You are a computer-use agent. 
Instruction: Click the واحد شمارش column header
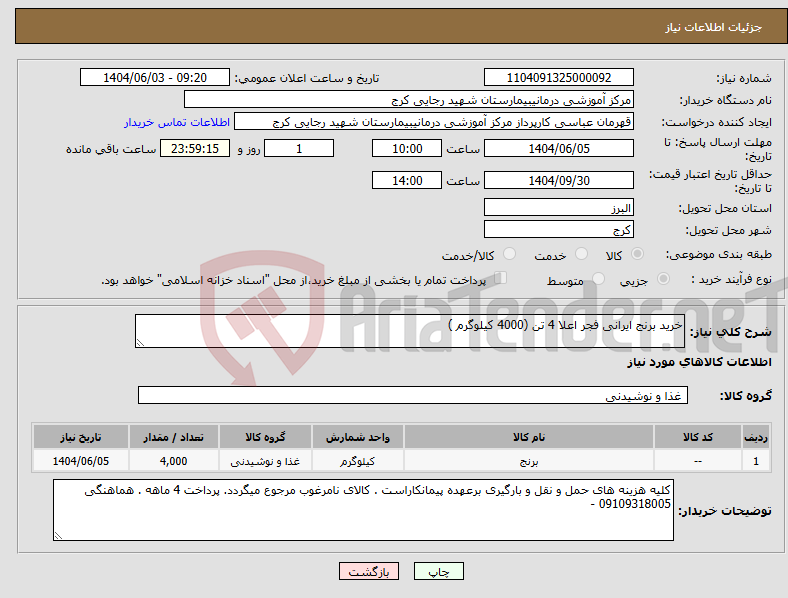pos(357,437)
